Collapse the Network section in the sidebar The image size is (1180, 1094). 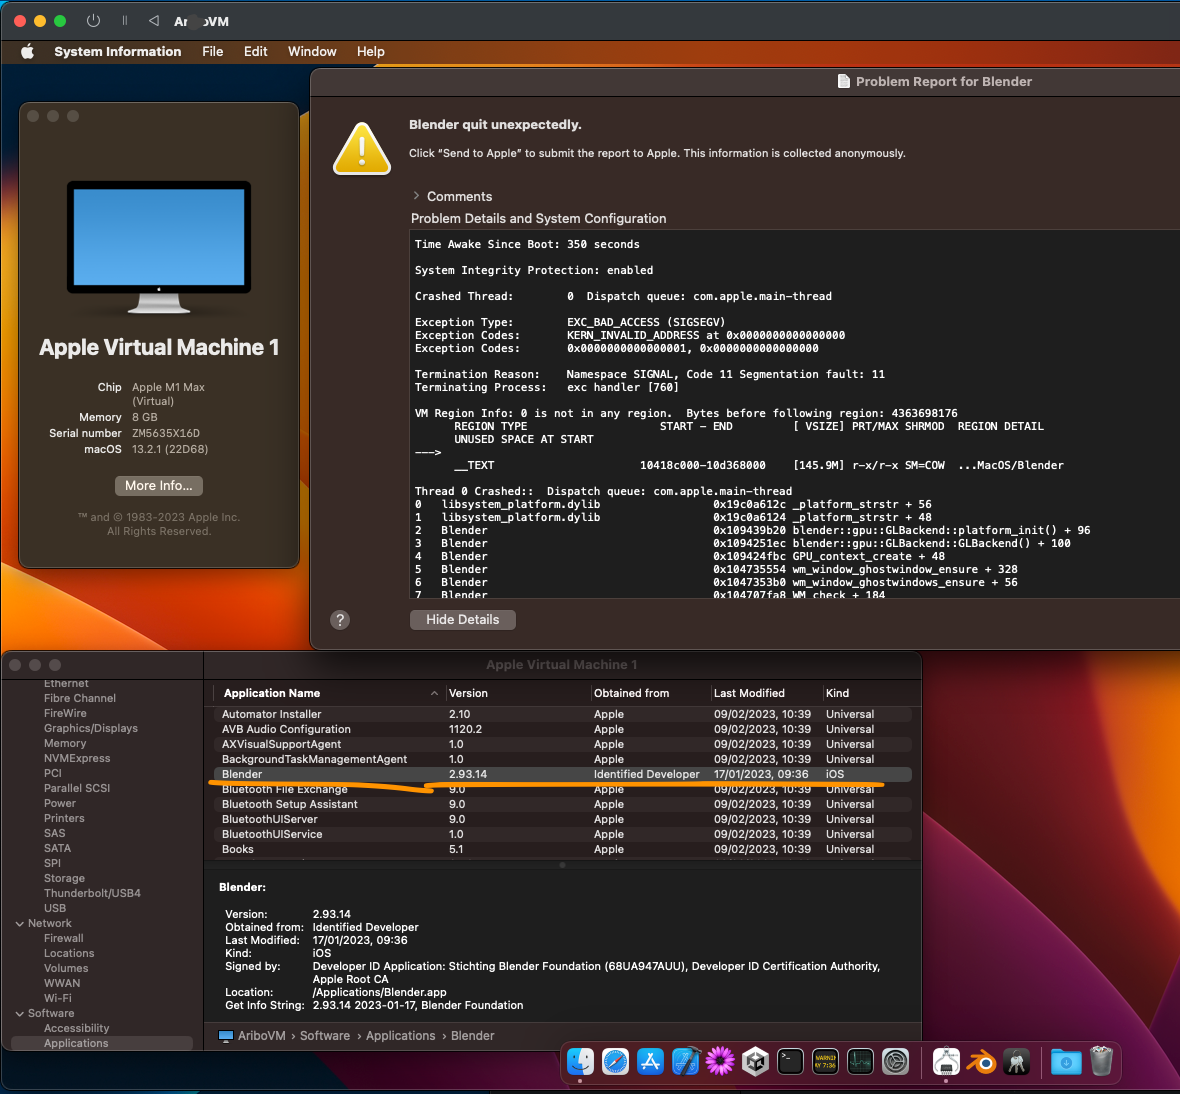(21, 923)
